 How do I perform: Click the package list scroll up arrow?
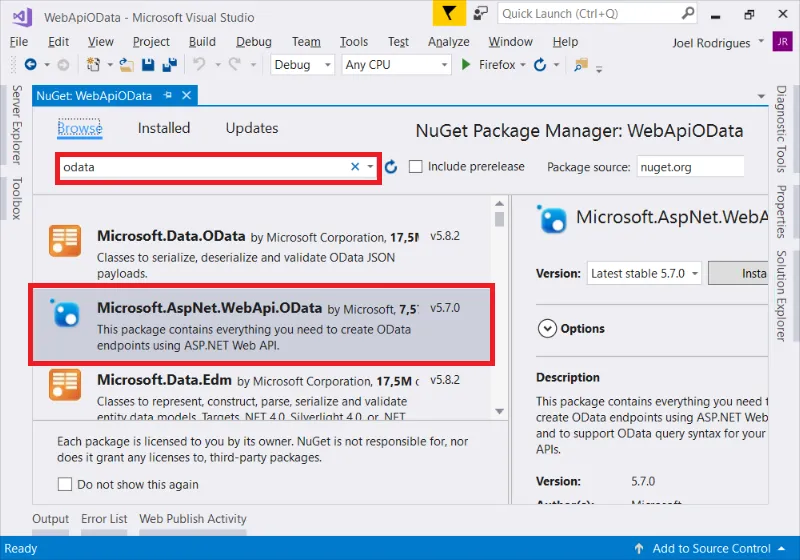point(499,203)
